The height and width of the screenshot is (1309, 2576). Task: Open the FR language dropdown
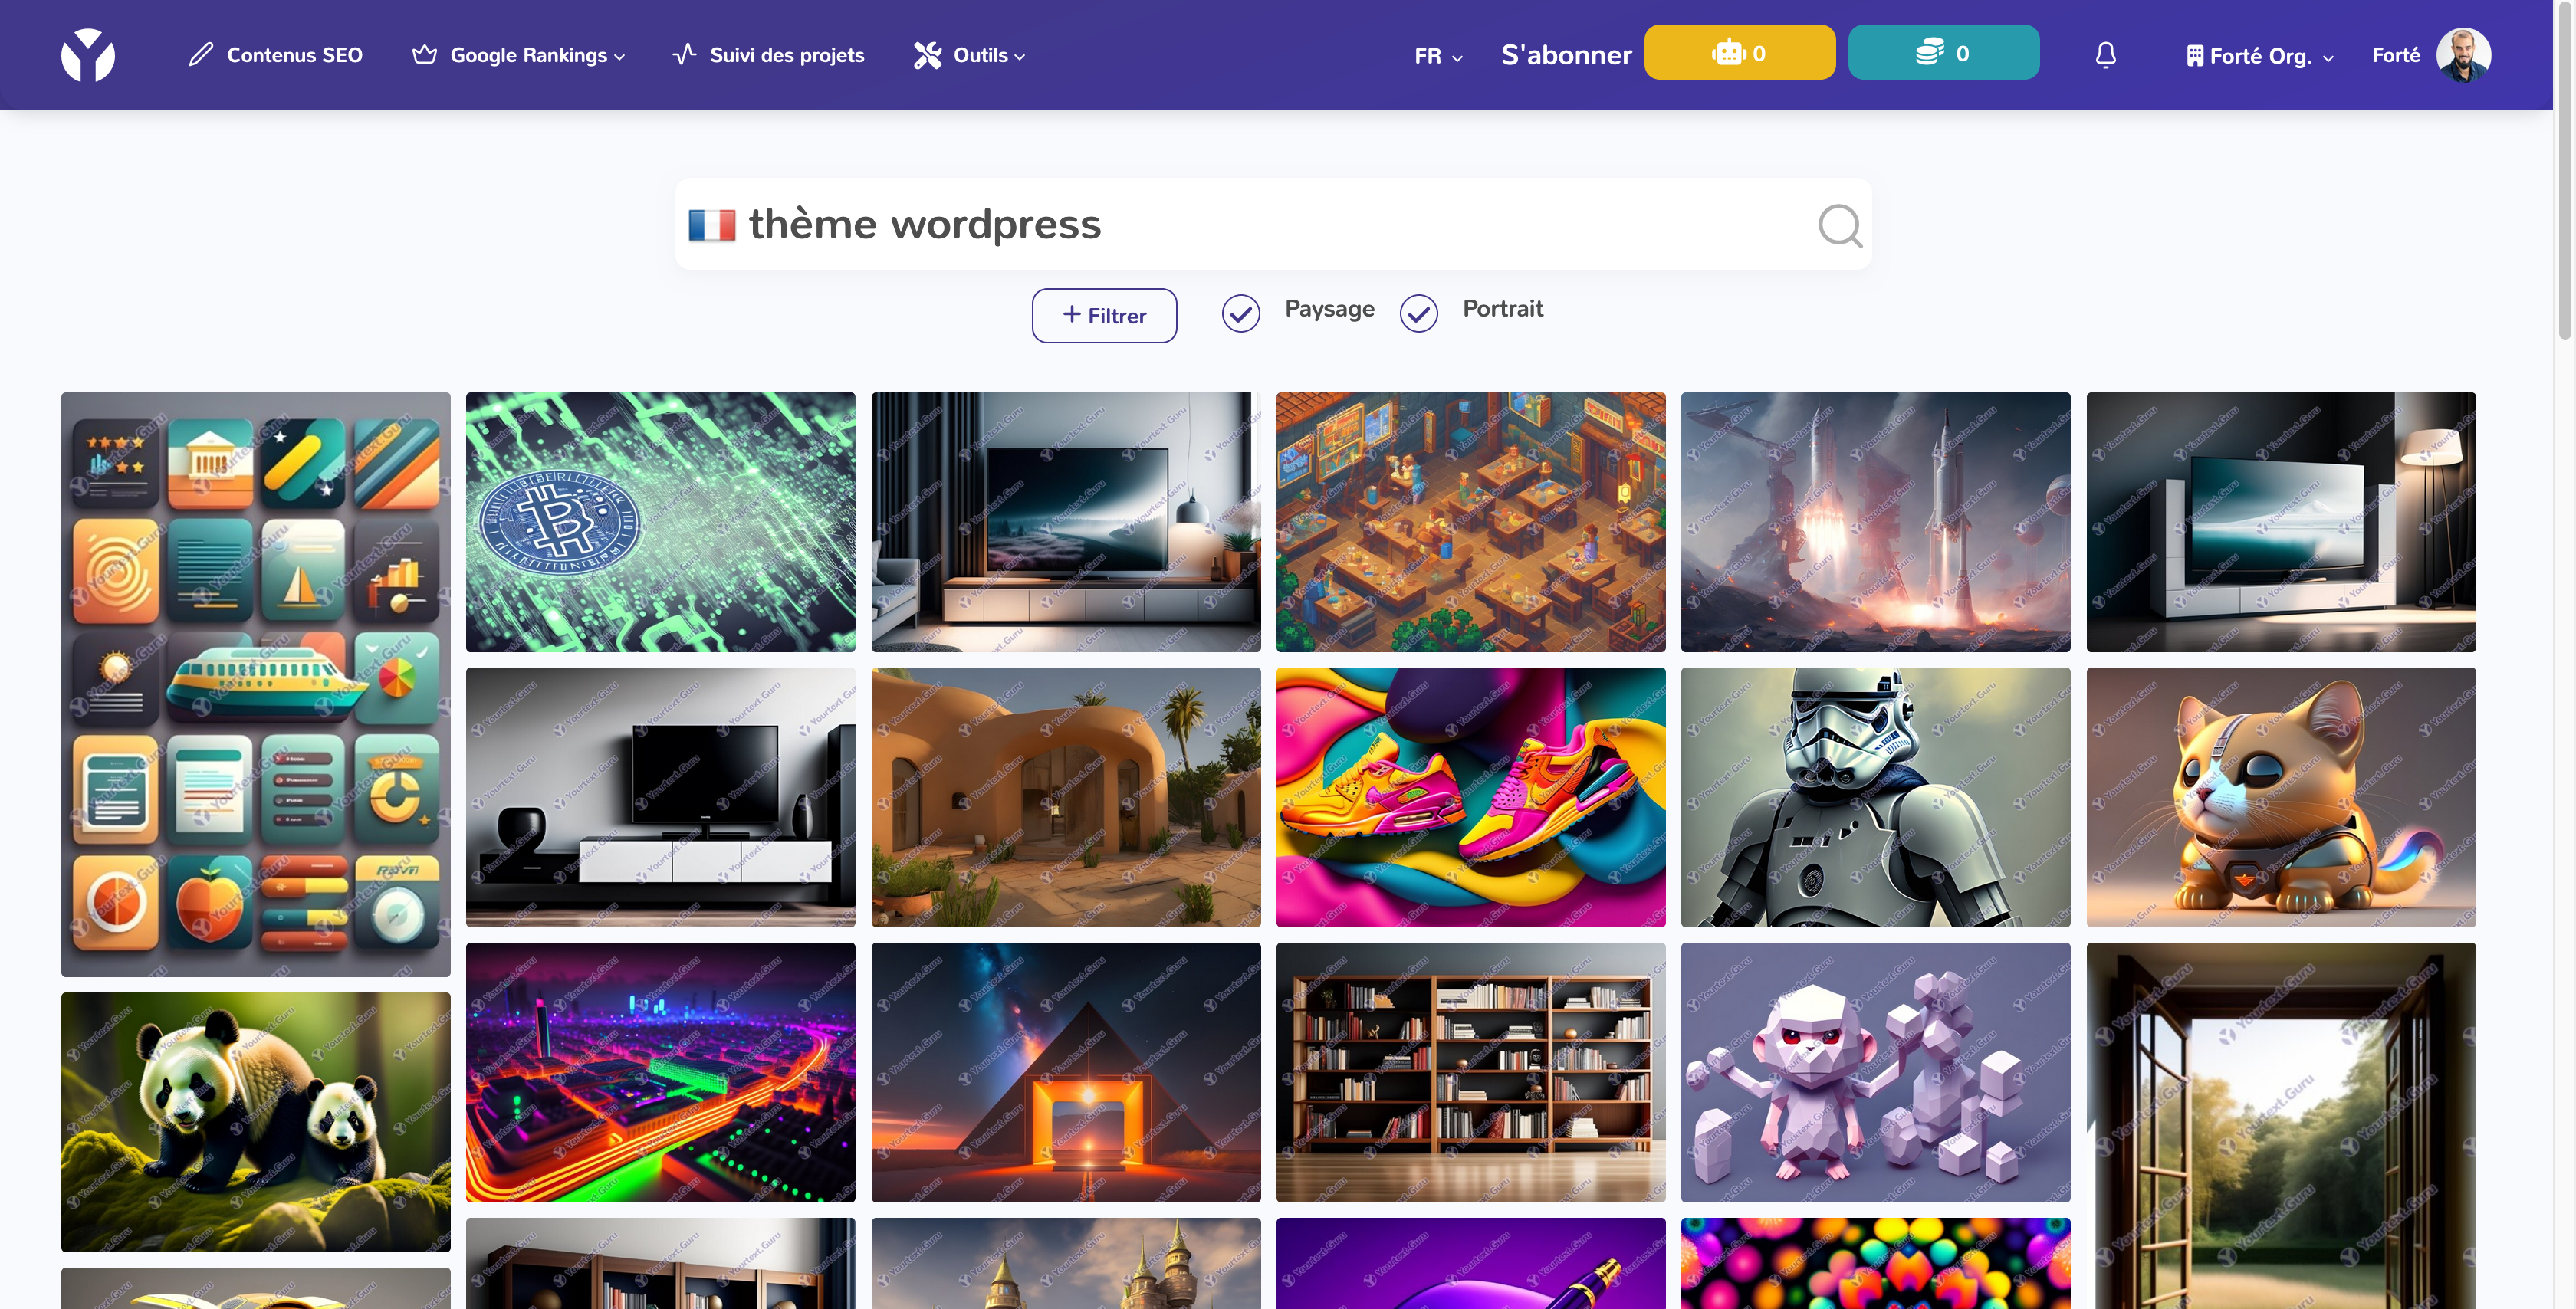coord(1438,56)
